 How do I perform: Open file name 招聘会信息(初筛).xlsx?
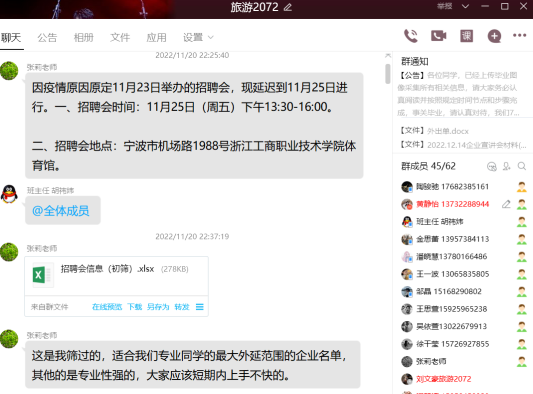point(107,269)
